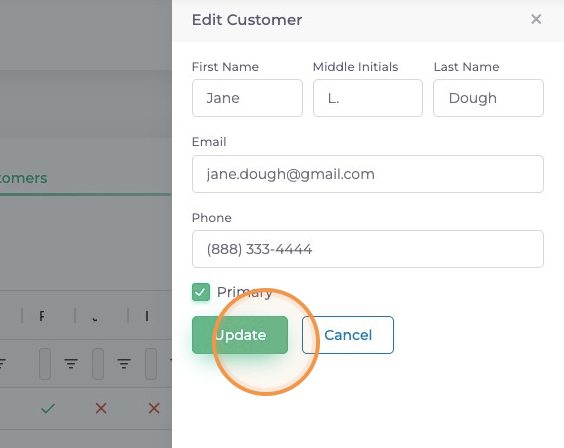Image resolution: width=564 pixels, height=448 pixels.
Task: Click the Cancel button
Action: [x=348, y=335]
